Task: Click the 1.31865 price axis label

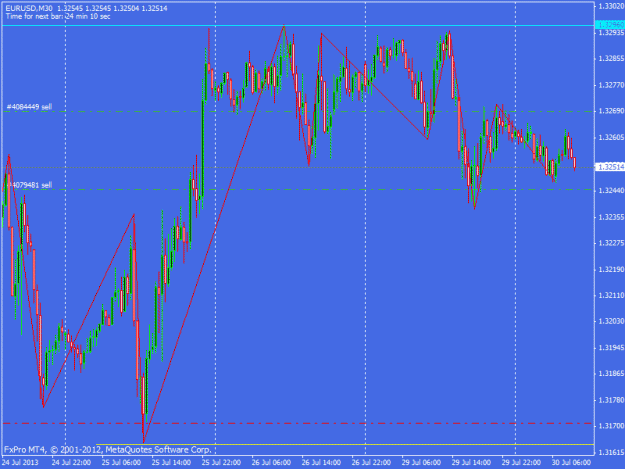Action: [x=611, y=374]
